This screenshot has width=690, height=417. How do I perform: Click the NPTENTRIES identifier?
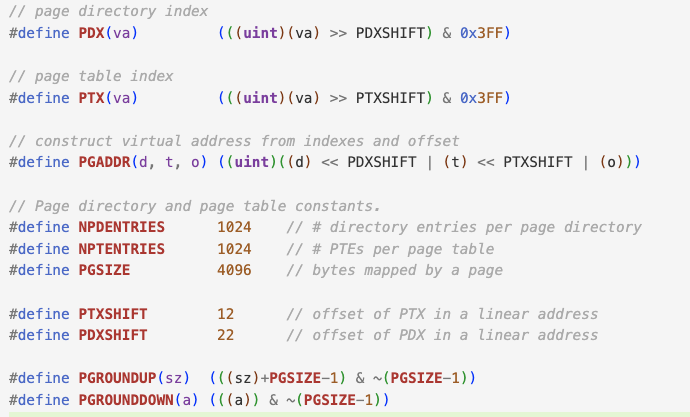point(121,249)
